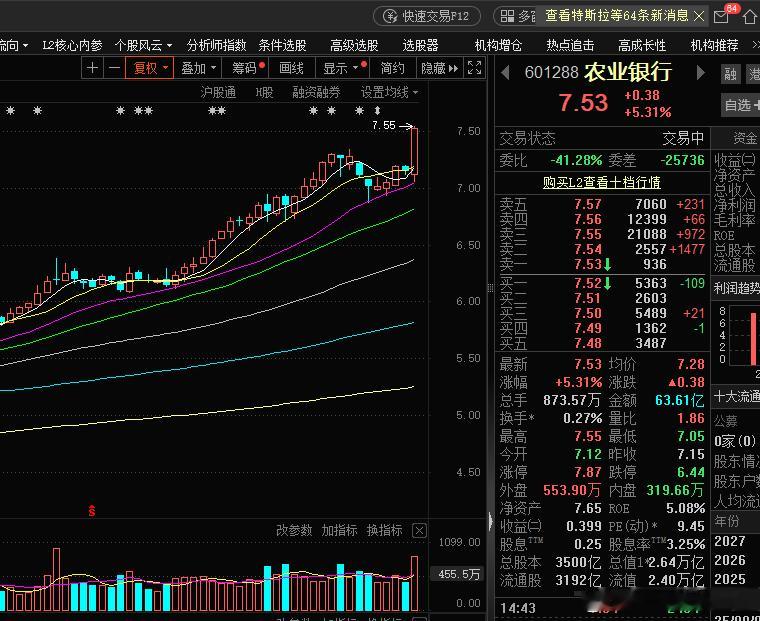Open 热点追击 menu
Image resolution: width=760 pixels, height=621 pixels.
click(x=570, y=46)
